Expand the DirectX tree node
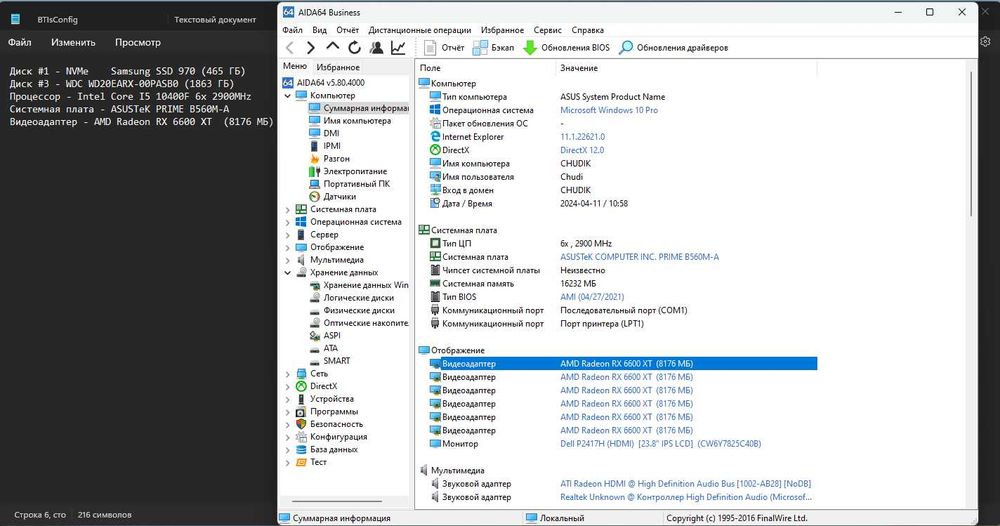The height and width of the screenshot is (526, 1000). 288,386
